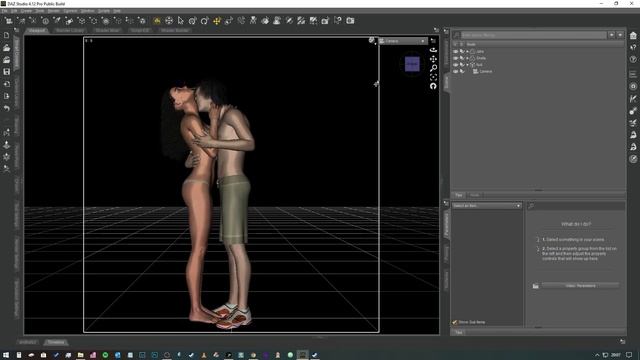Open the Camera view selection dropdown
Viewport: 640px width, 360px height.
pyautogui.click(x=403, y=41)
